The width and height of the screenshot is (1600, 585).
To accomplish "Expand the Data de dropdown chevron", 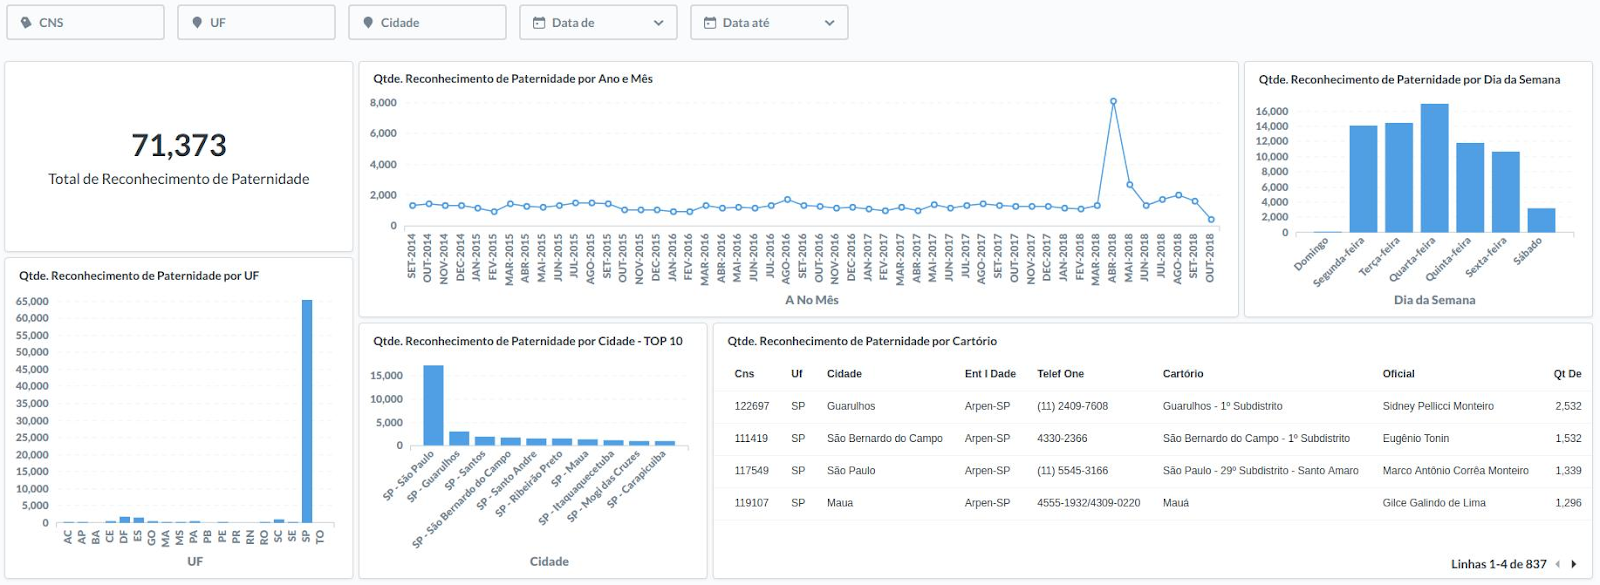I will [658, 23].
